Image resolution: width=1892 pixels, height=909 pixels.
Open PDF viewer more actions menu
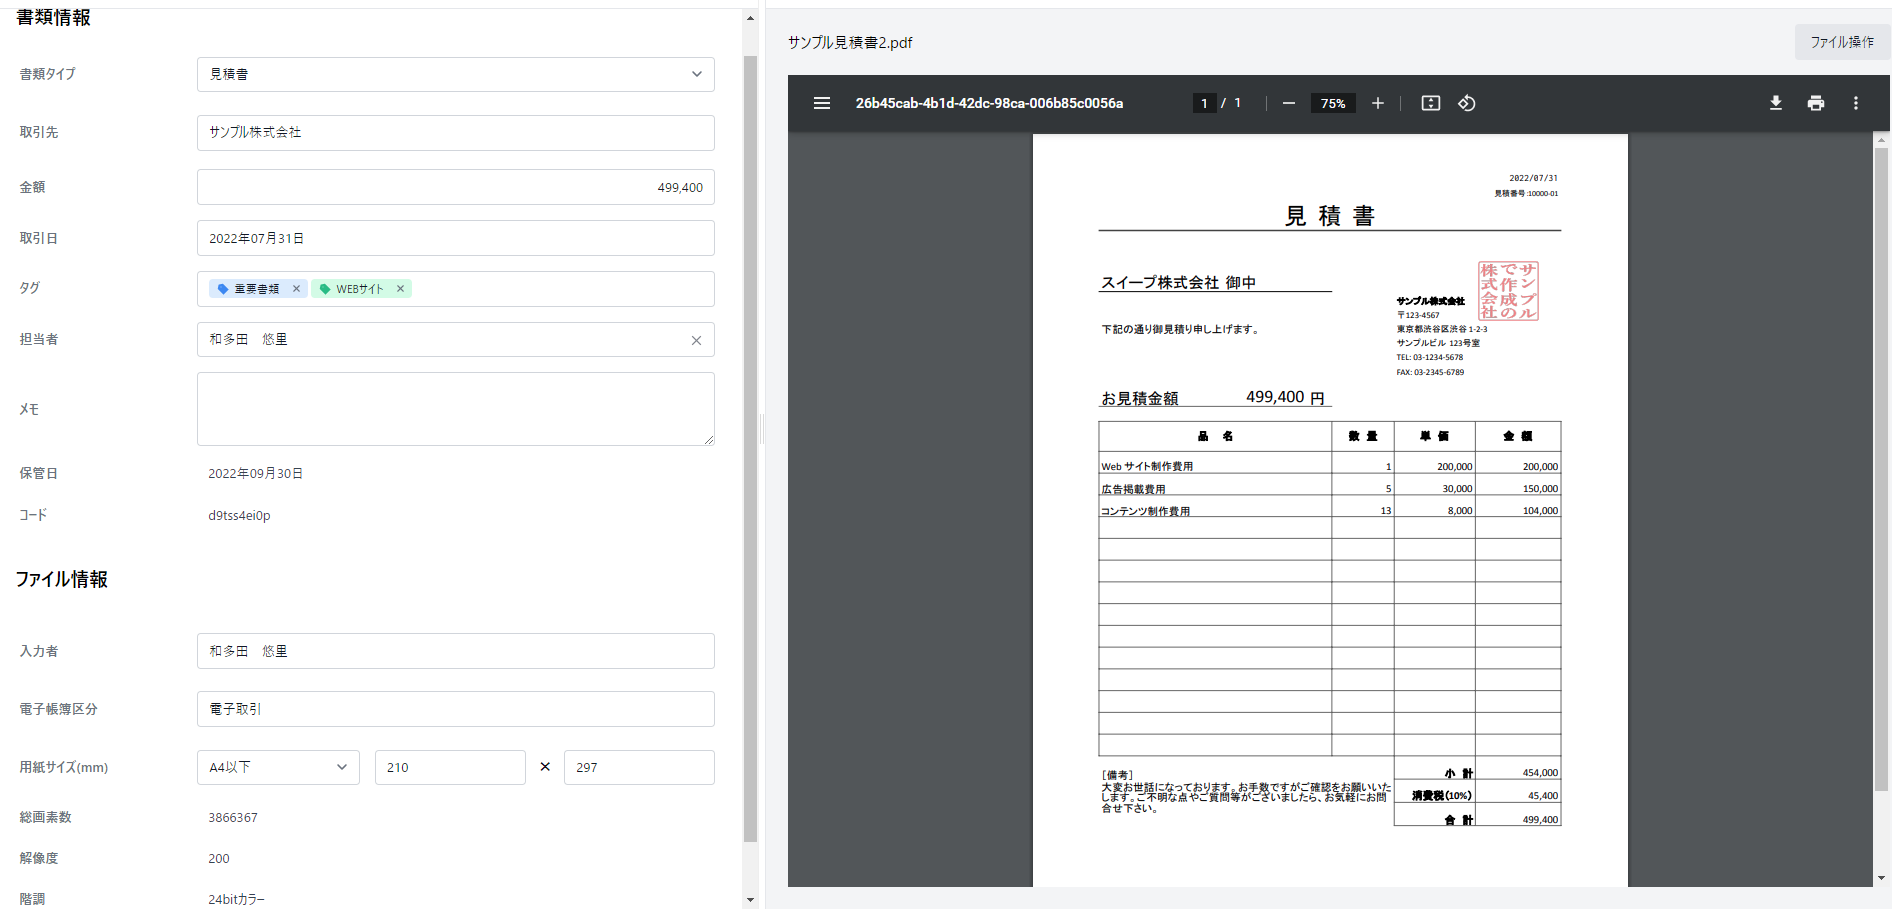[x=1856, y=103]
